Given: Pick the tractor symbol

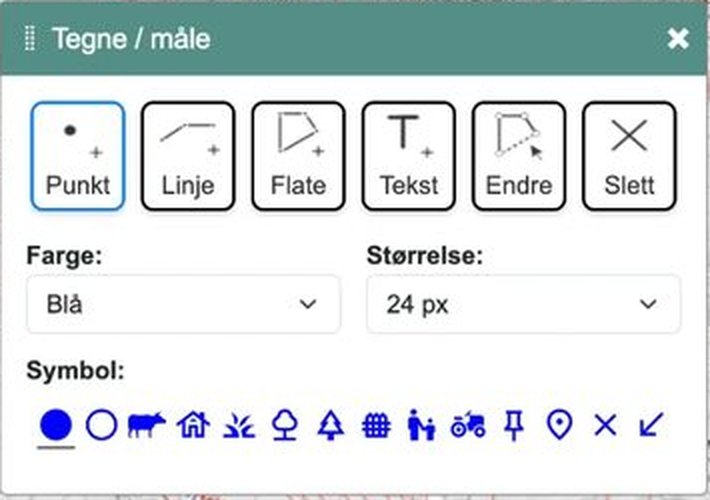Looking at the screenshot, I should point(468,425).
